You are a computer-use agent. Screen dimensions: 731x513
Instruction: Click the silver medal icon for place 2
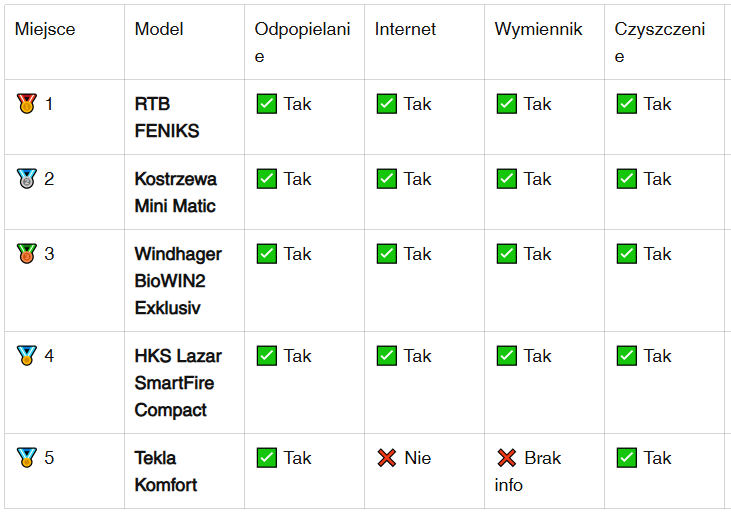point(27,179)
